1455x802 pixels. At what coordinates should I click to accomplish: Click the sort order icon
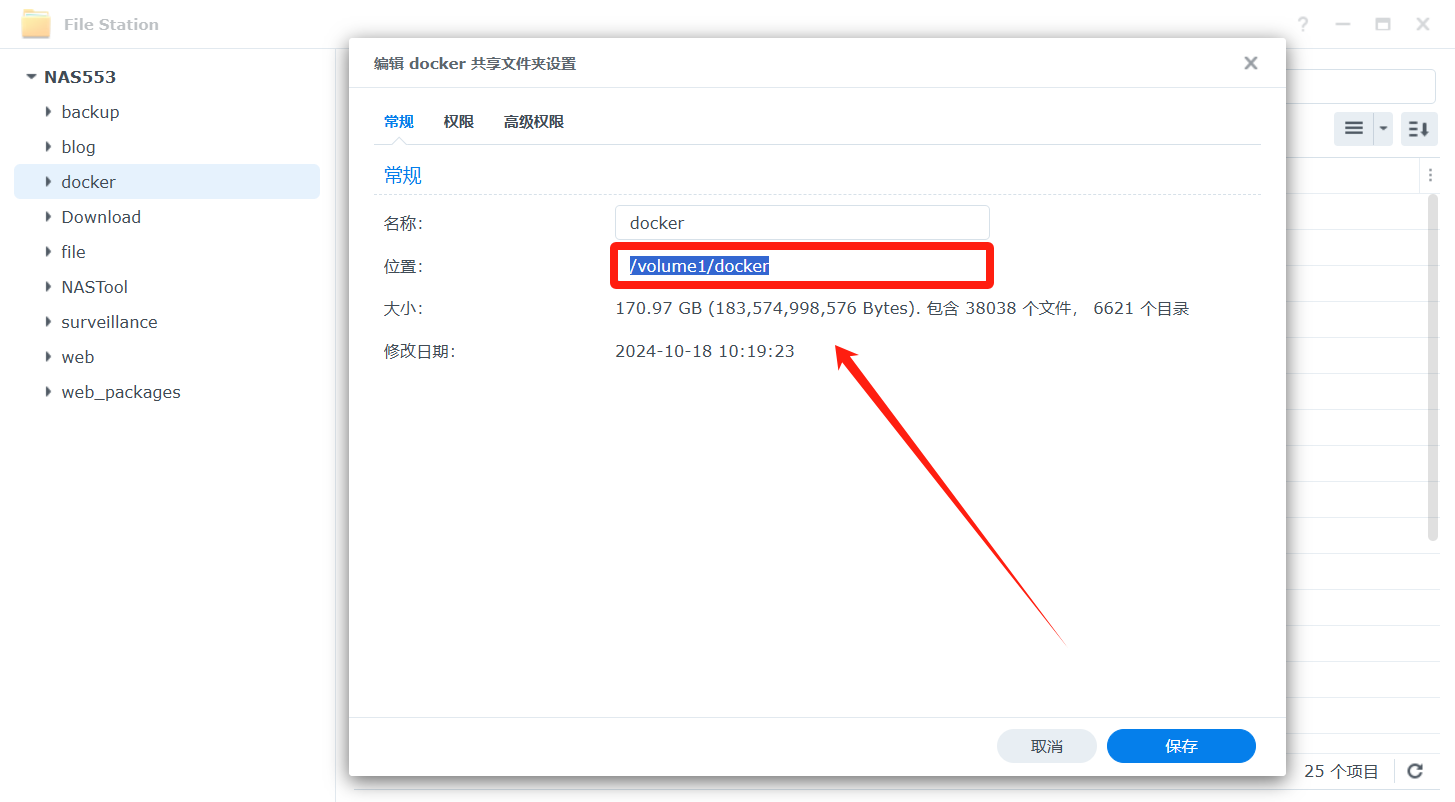[1418, 128]
